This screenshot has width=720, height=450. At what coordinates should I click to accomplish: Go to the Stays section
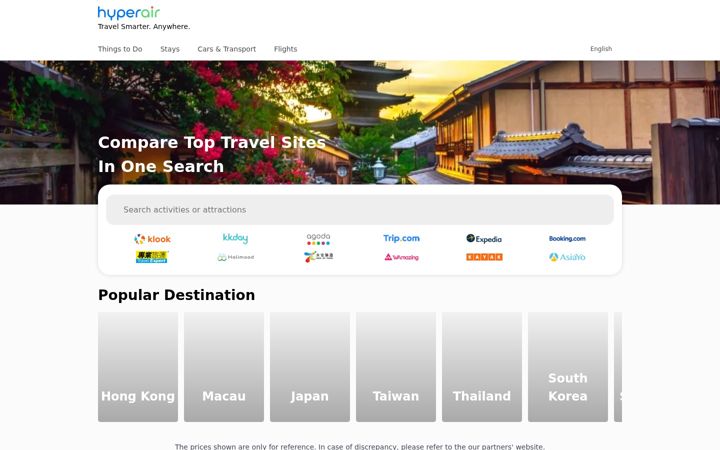170,49
